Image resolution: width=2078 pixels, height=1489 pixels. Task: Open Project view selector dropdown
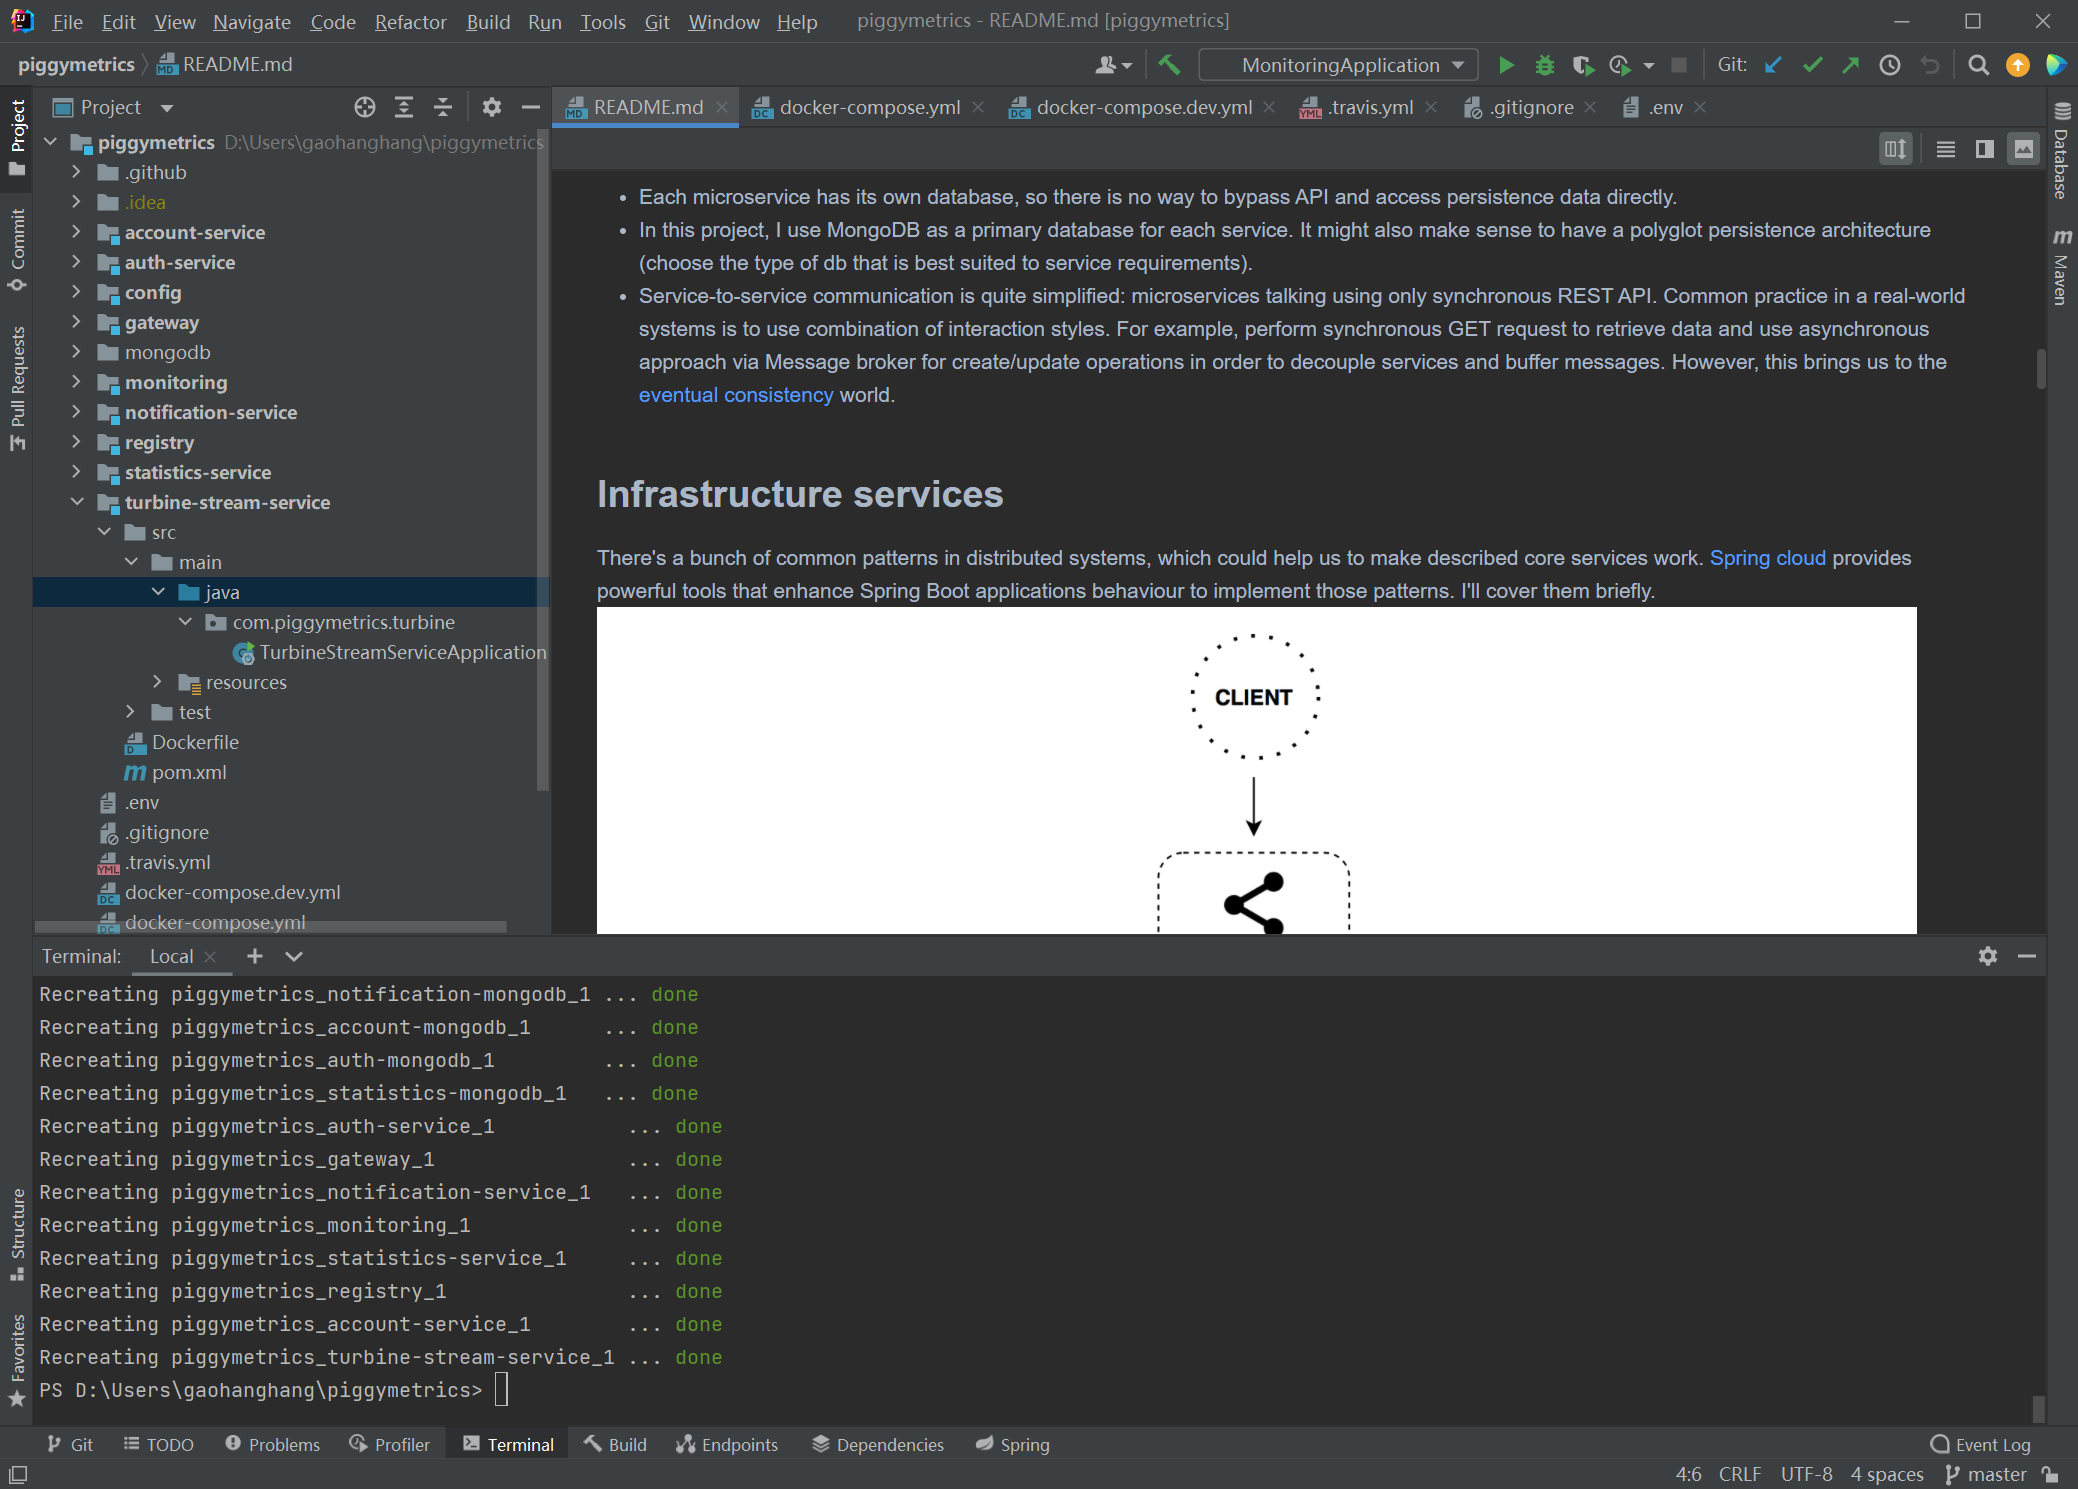click(x=112, y=107)
